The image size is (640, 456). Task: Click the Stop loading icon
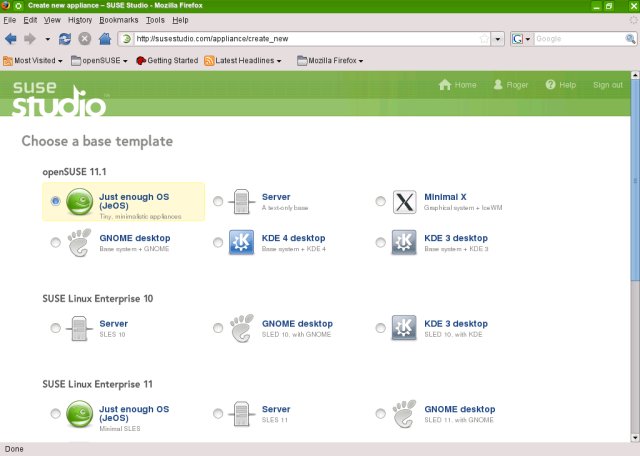click(84, 39)
